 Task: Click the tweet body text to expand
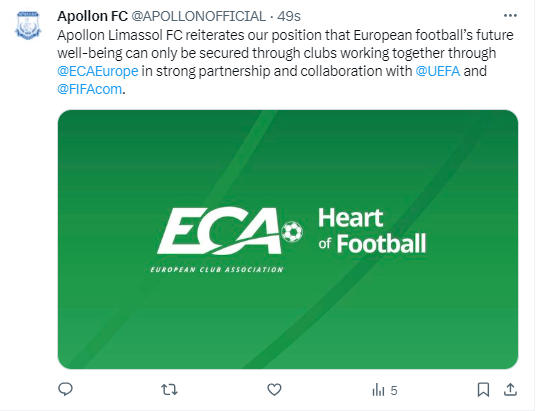coord(285,62)
